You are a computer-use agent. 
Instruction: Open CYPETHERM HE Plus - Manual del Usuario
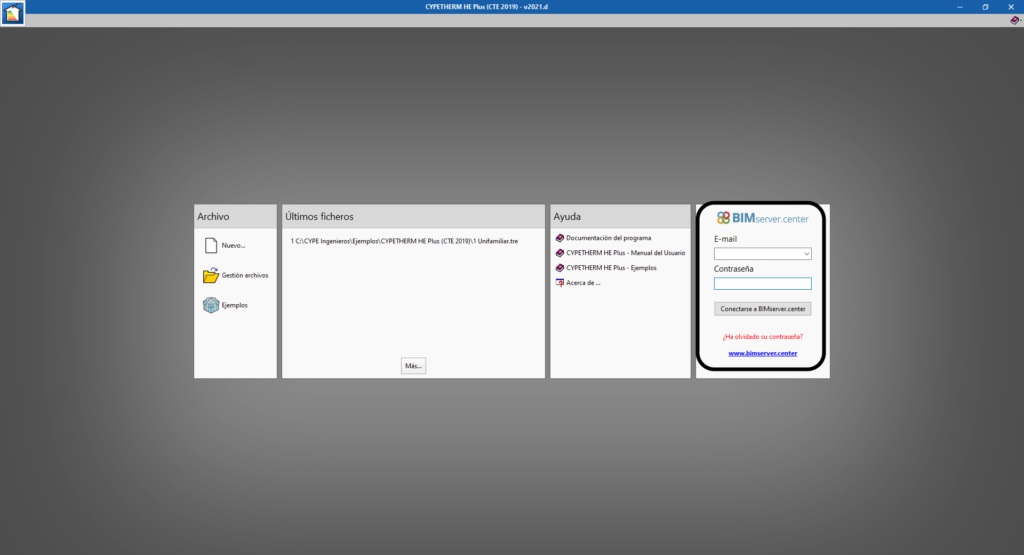tap(626, 253)
